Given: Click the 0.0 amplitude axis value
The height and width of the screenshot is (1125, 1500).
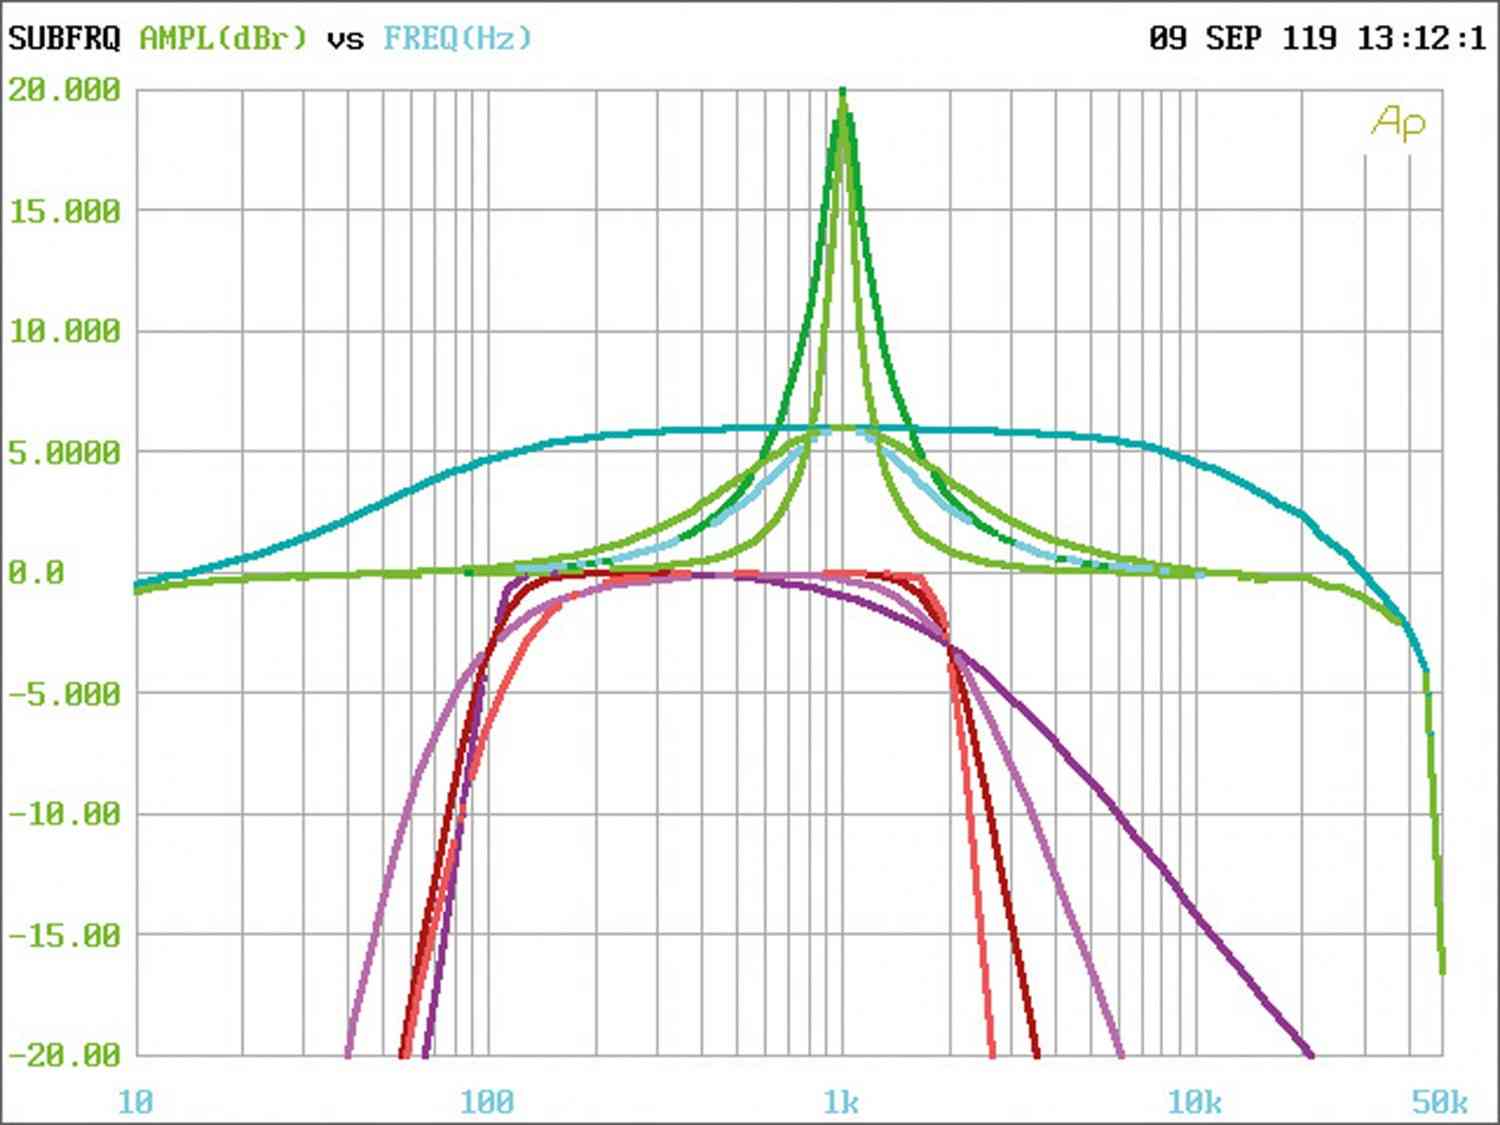Looking at the screenshot, I should (x=36, y=573).
